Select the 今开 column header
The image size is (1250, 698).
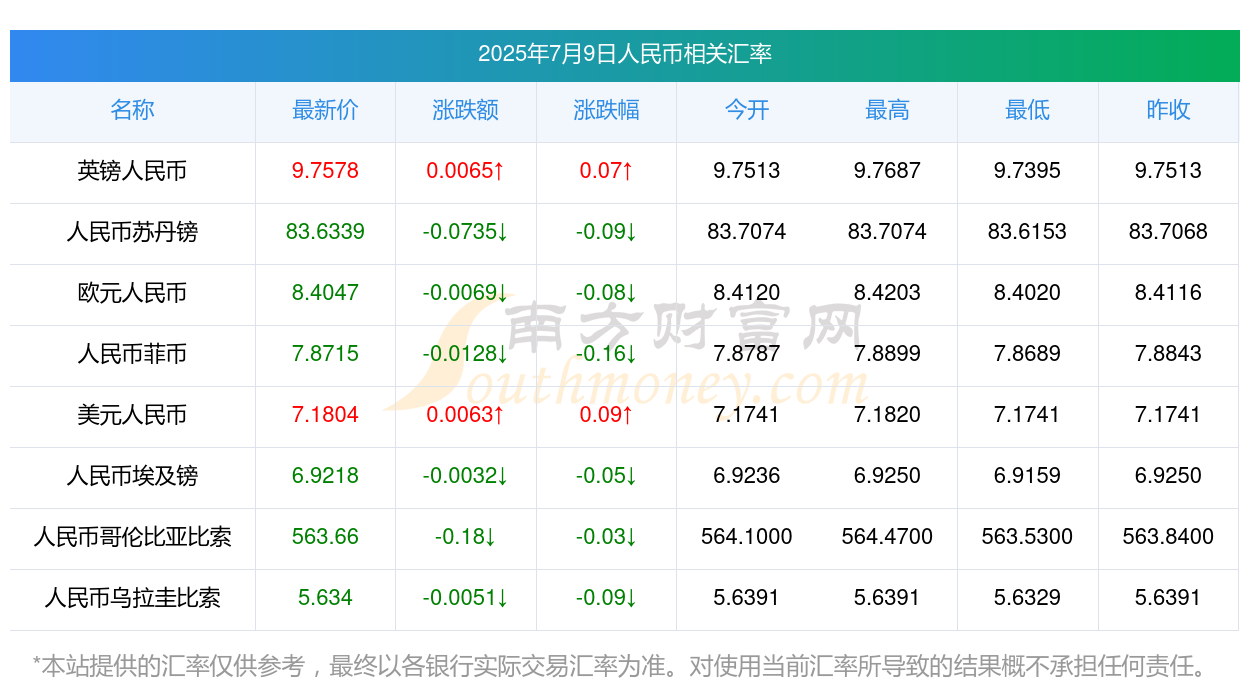[747, 110]
